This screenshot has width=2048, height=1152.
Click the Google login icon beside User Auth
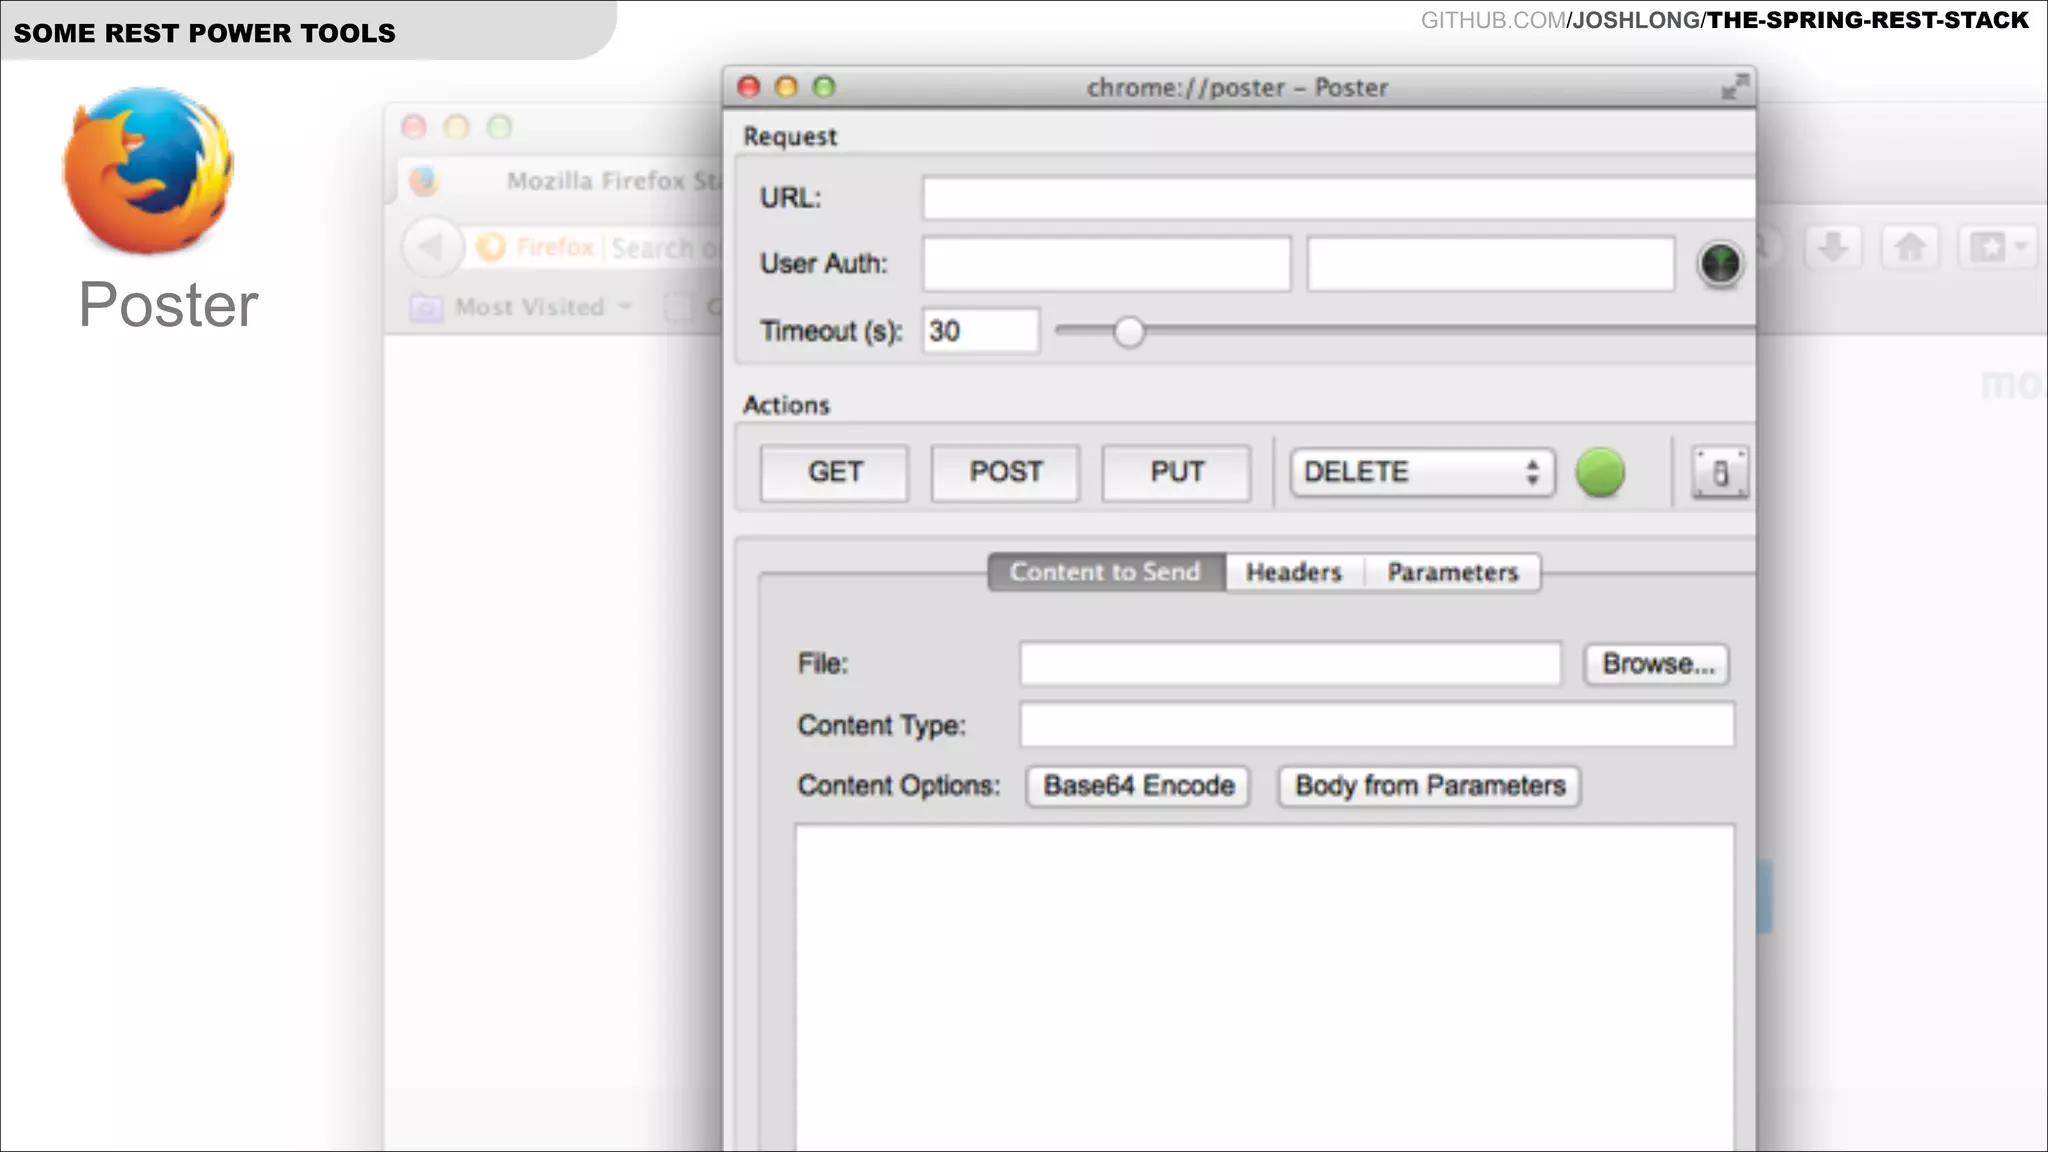pyautogui.click(x=1720, y=264)
